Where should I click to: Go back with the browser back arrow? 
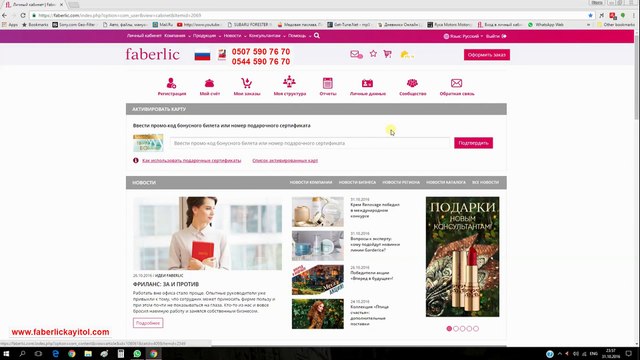(x=4, y=16)
